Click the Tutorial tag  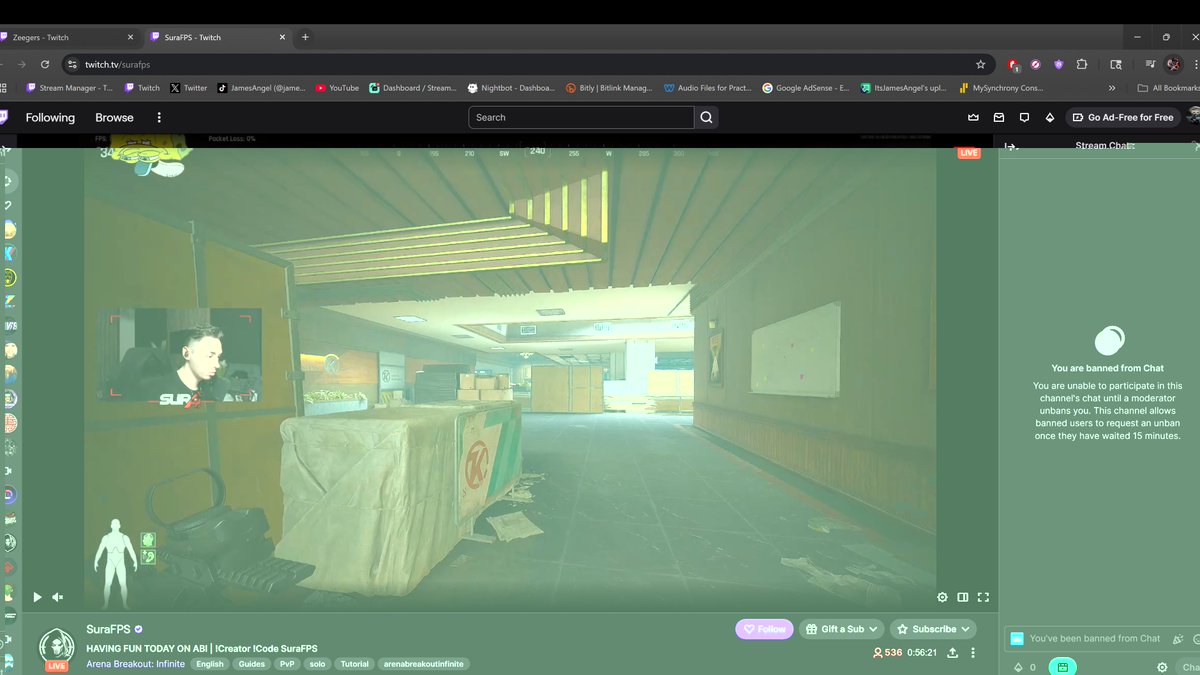[x=354, y=664]
